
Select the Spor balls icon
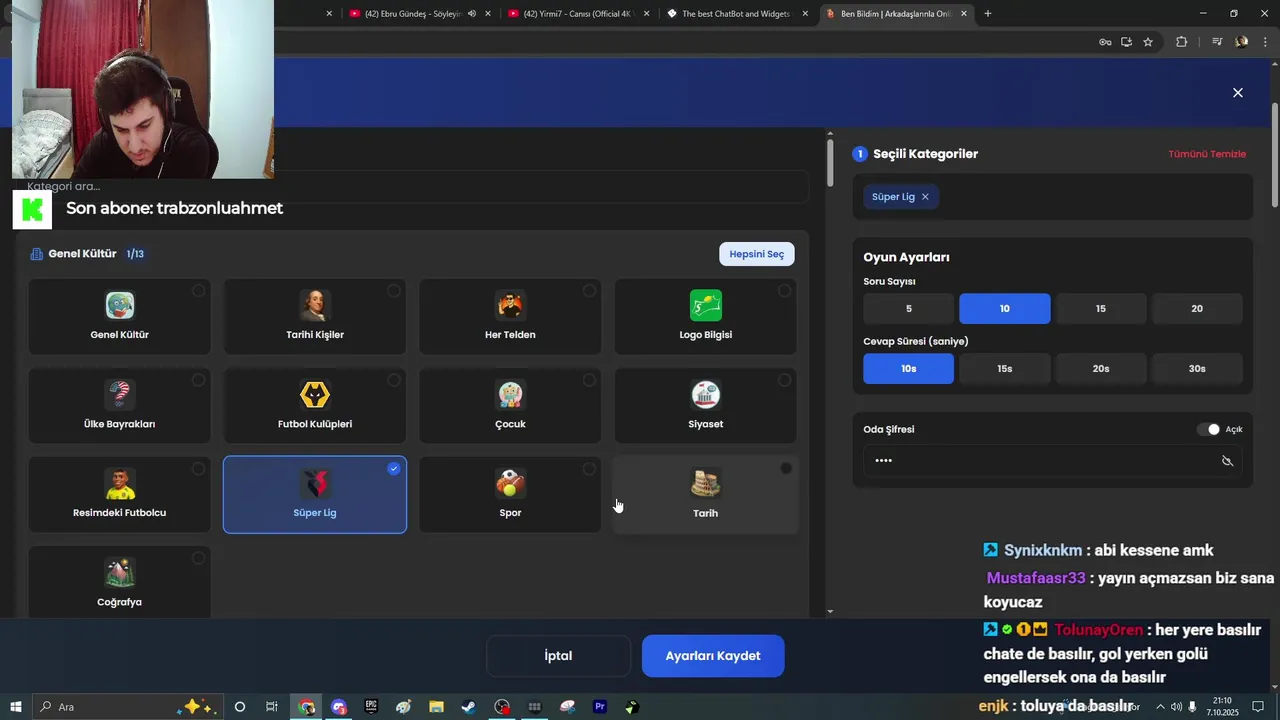[510, 483]
